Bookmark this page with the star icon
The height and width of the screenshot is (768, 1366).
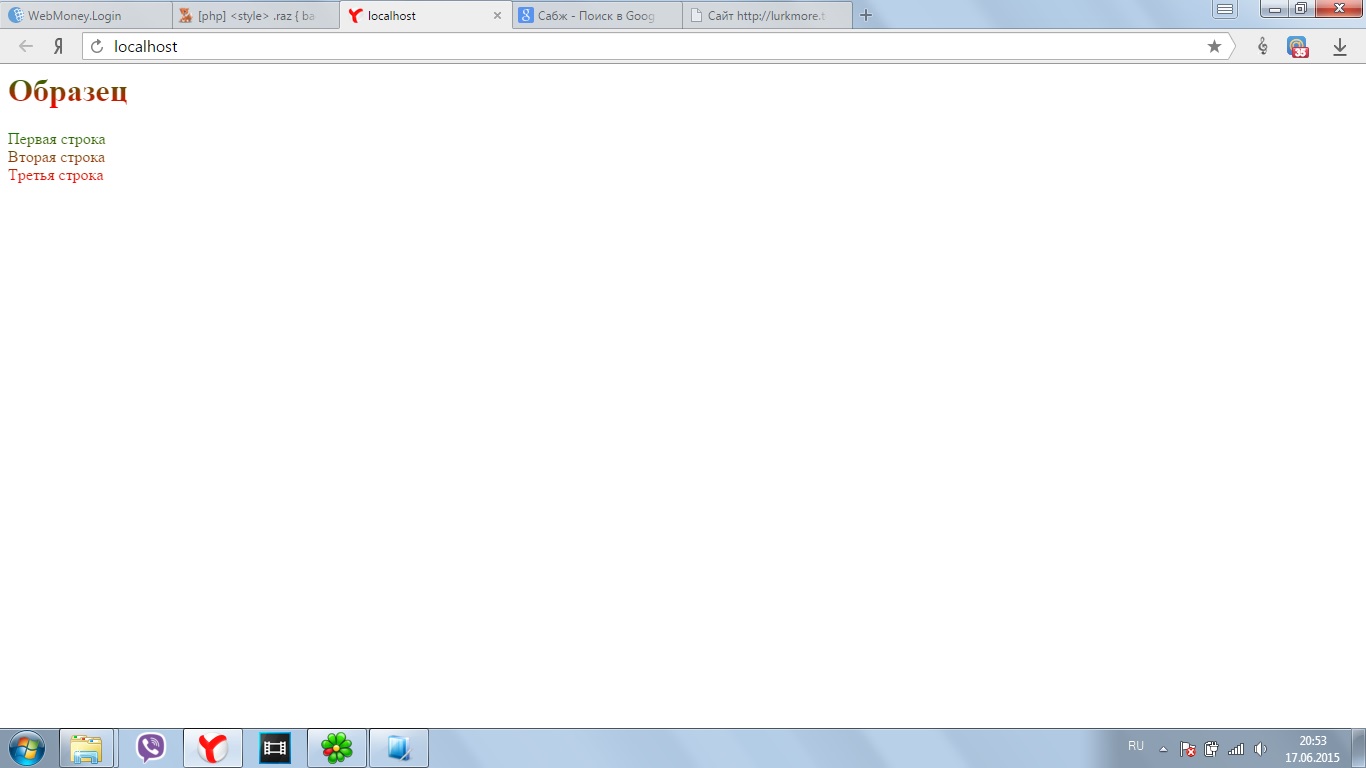[1214, 46]
